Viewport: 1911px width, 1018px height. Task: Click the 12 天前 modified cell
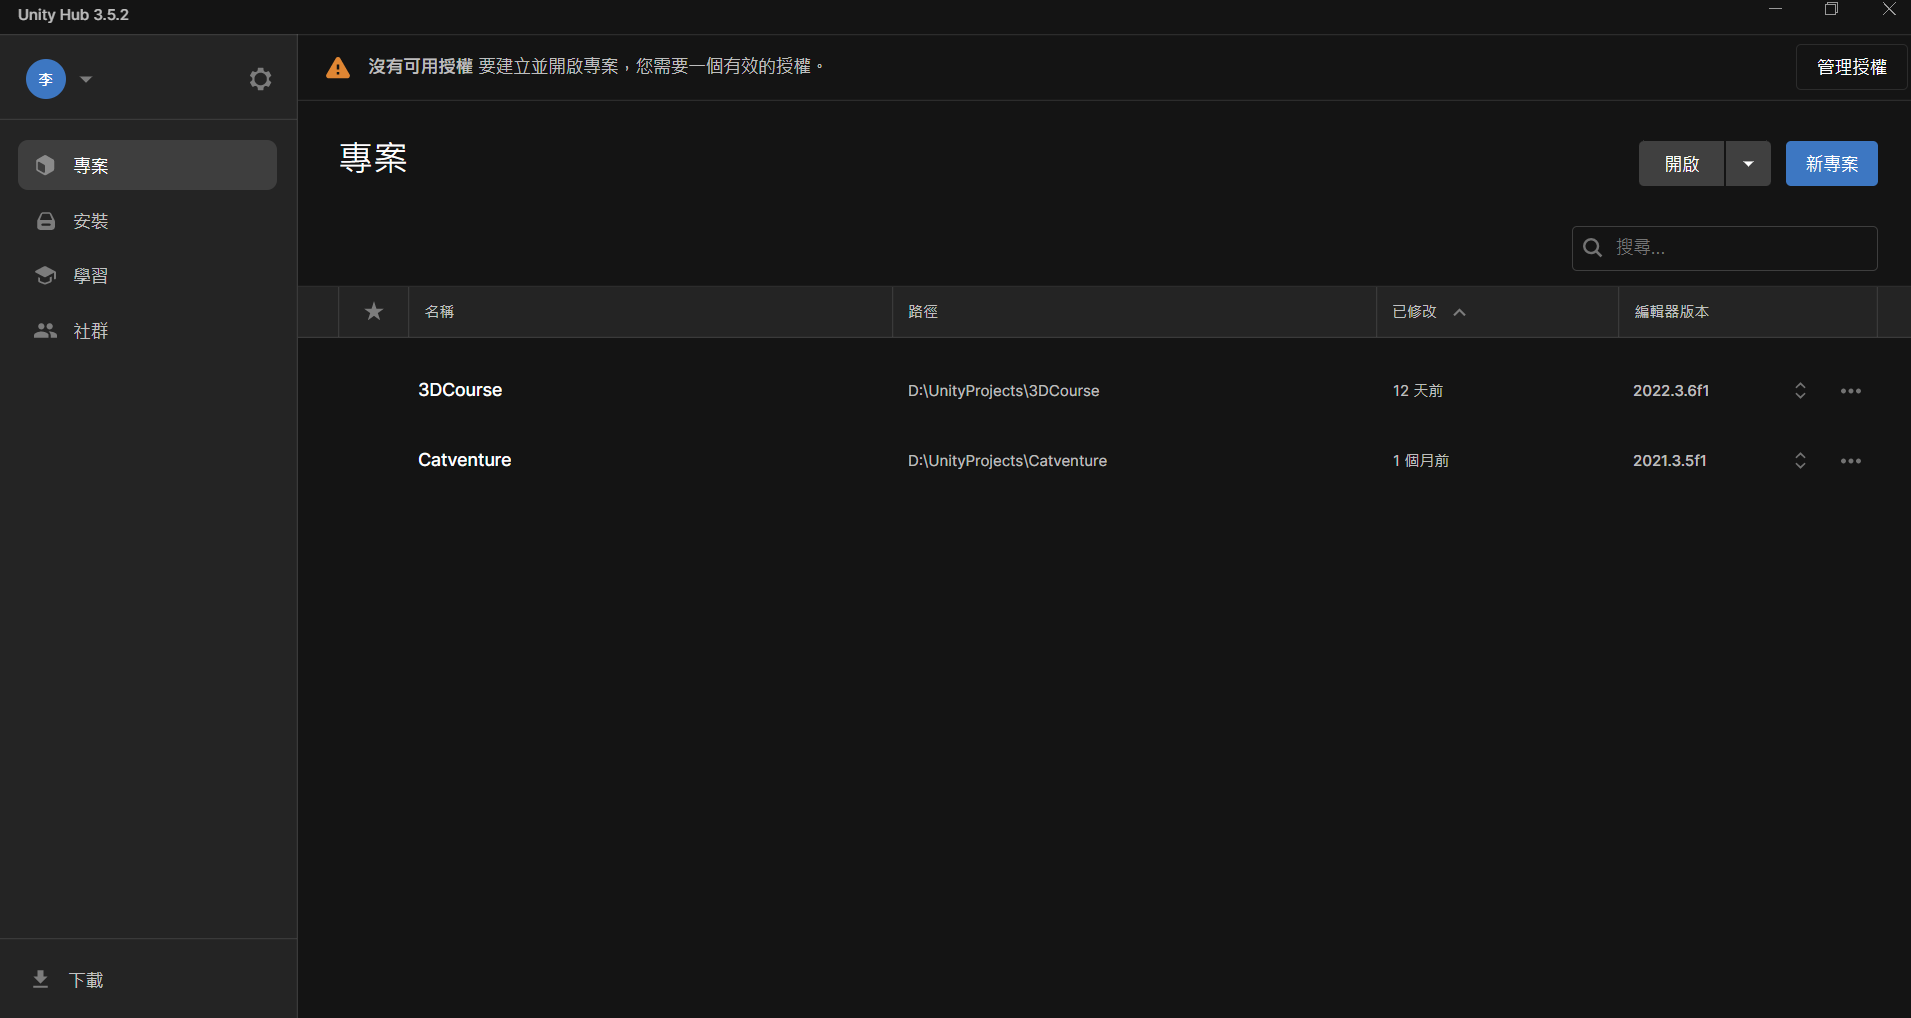coord(1418,391)
